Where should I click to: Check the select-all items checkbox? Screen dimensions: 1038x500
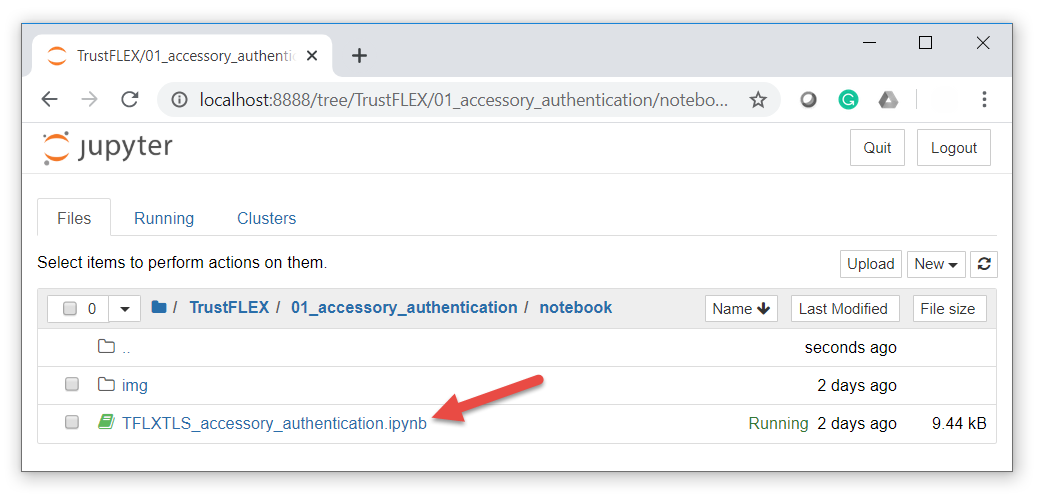[x=70, y=309]
